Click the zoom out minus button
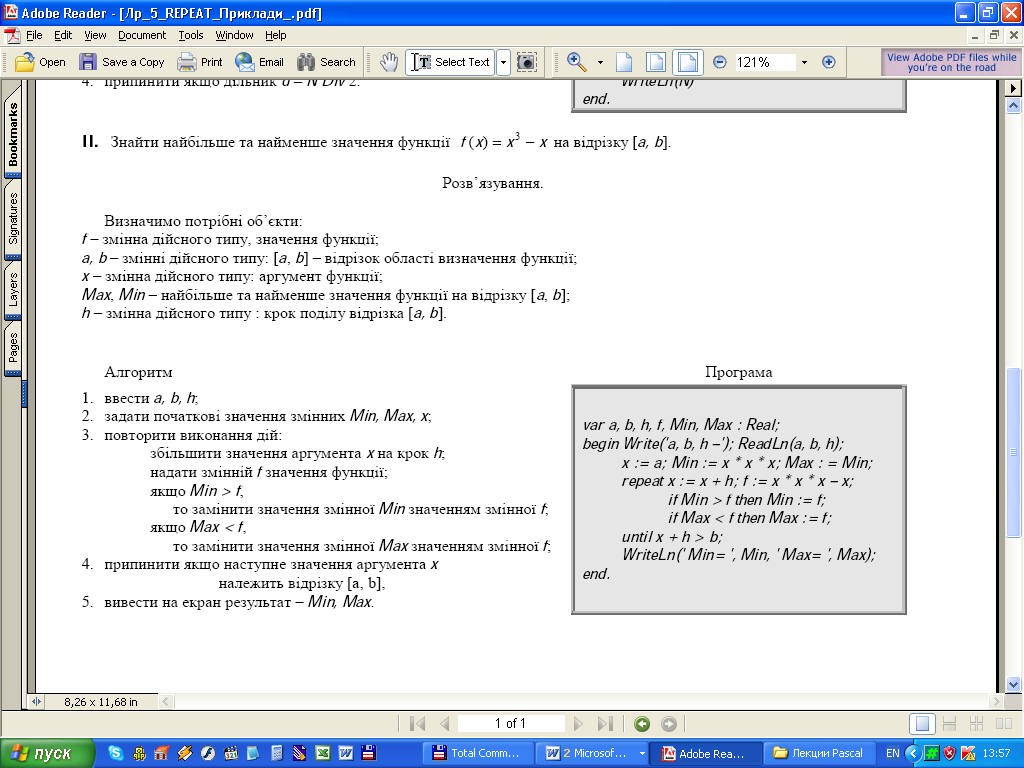 click(x=720, y=62)
